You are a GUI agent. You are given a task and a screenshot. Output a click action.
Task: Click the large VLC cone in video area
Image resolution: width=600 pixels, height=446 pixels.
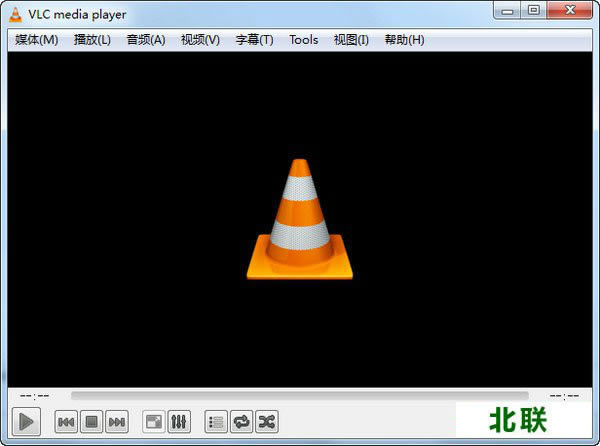tap(300, 220)
